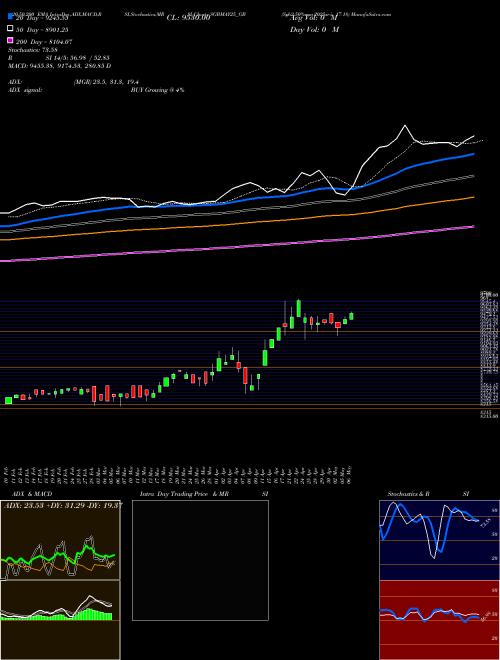Click the peak of the white price line
The height and width of the screenshot is (660, 500).
[x=405, y=125]
